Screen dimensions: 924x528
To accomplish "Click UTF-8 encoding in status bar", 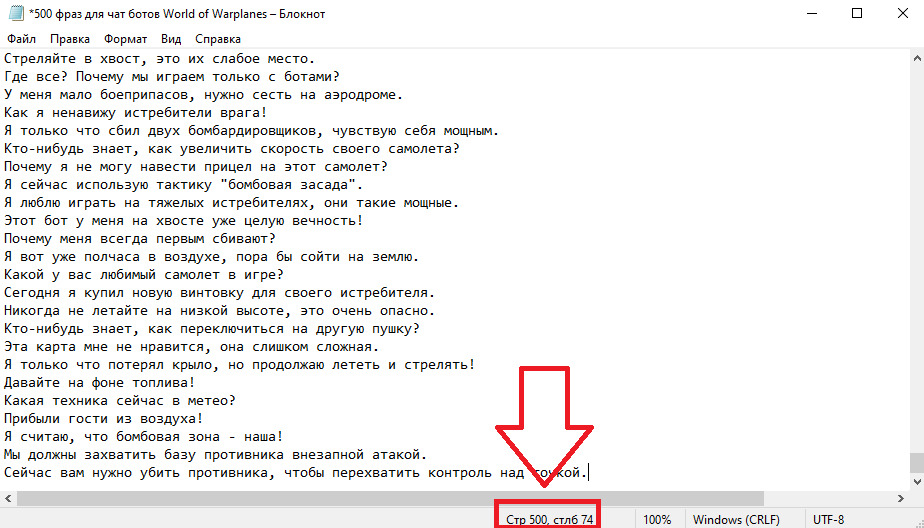I will (829, 520).
